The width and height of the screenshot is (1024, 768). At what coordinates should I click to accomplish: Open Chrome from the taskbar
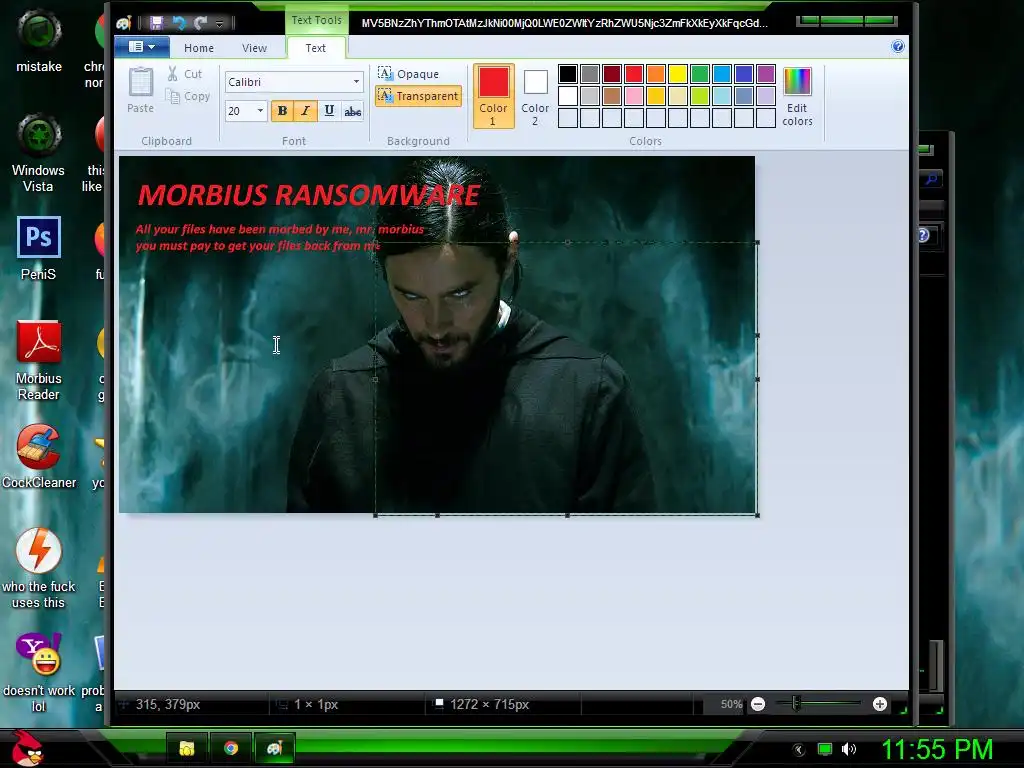[x=231, y=748]
